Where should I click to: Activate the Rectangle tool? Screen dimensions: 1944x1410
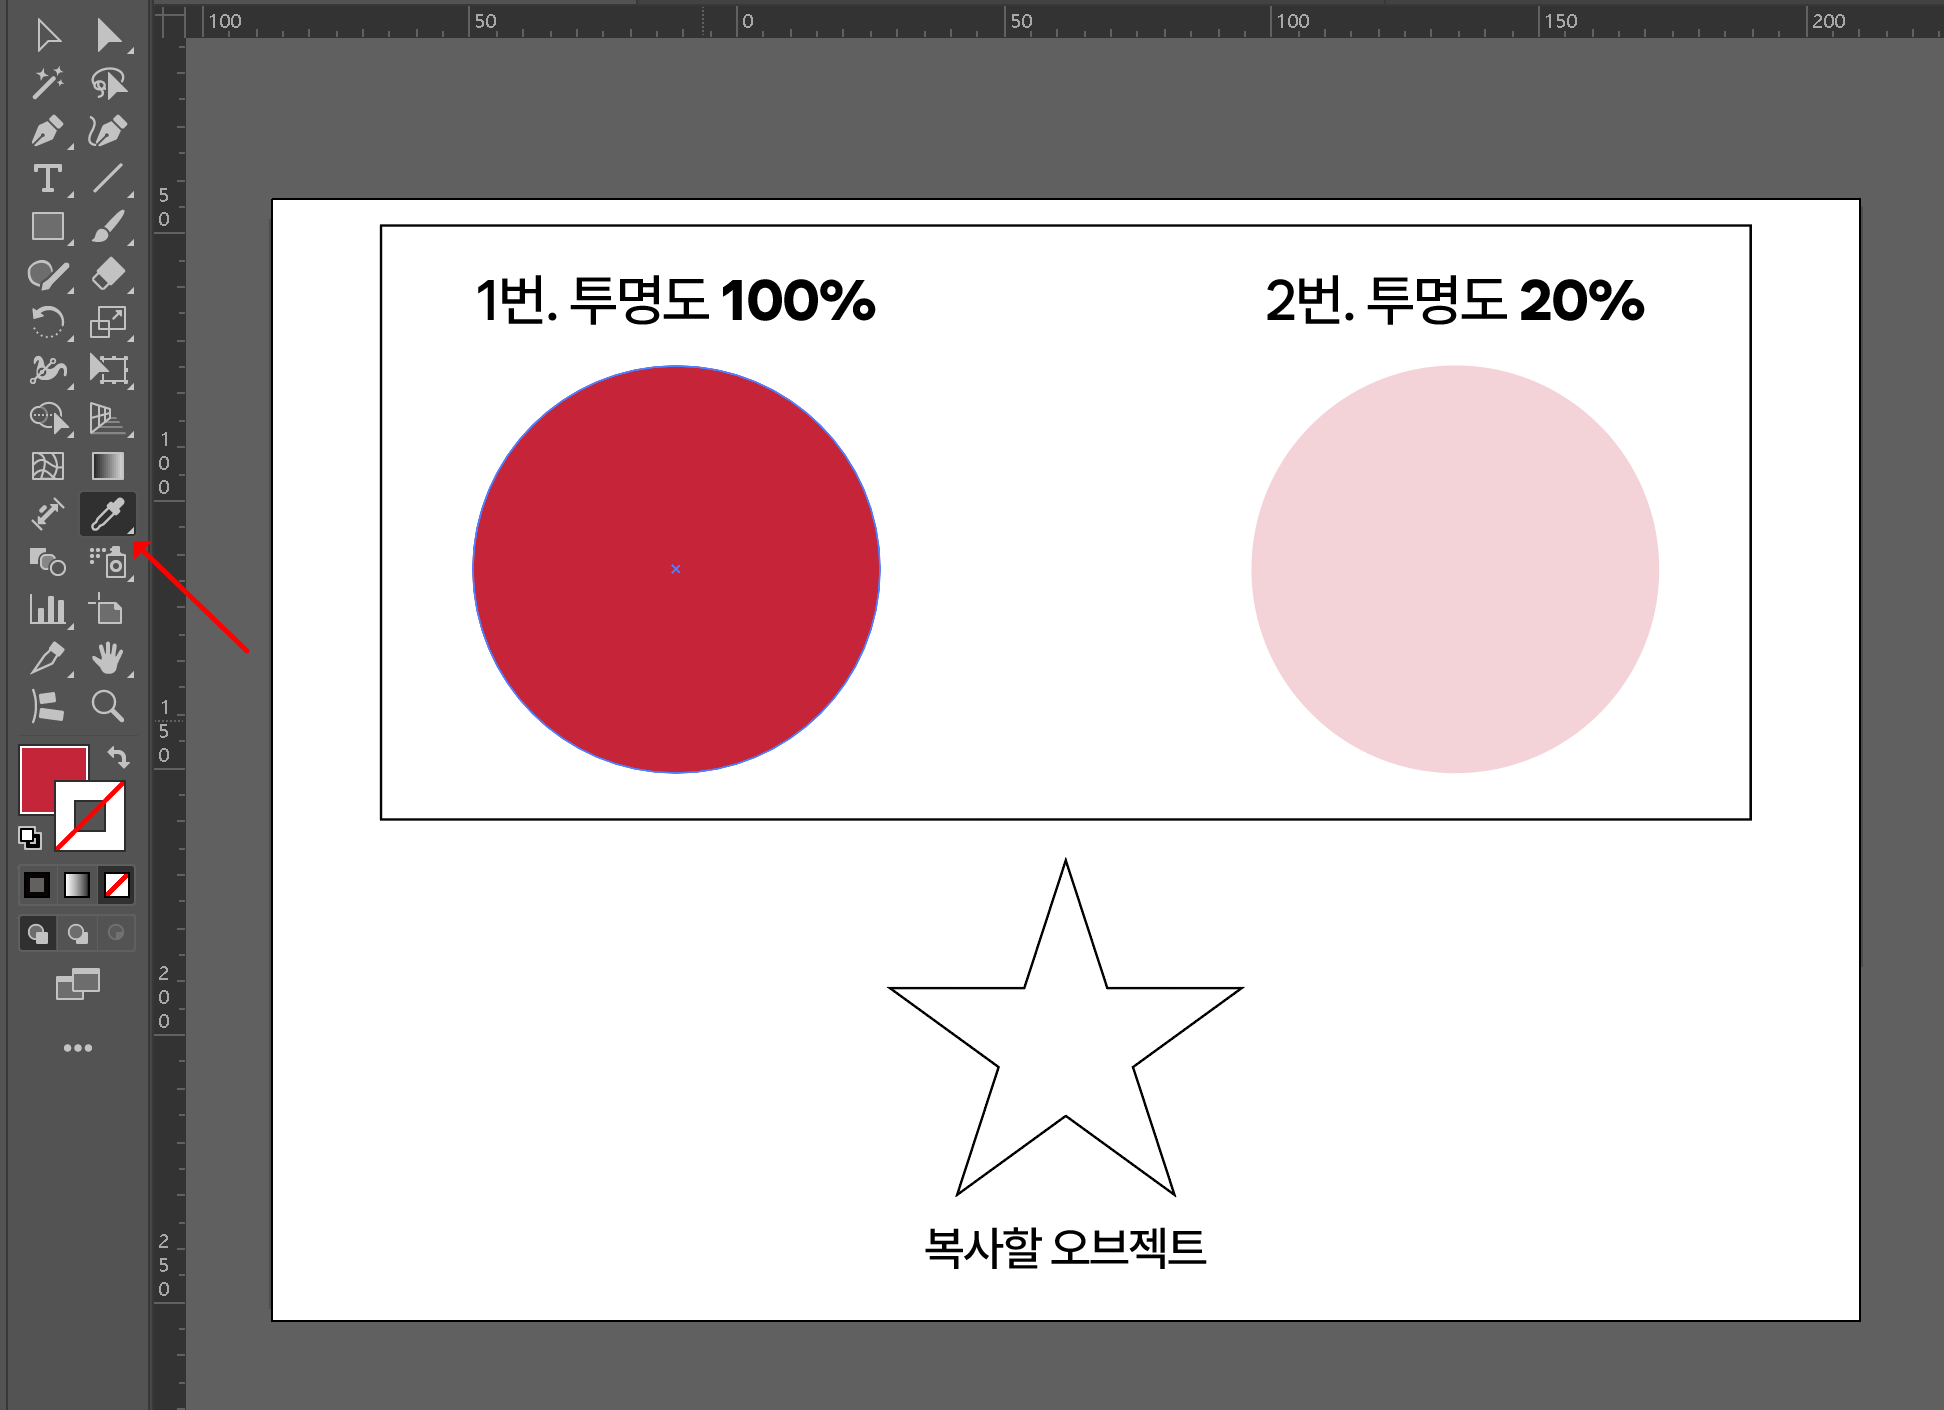pos(48,225)
